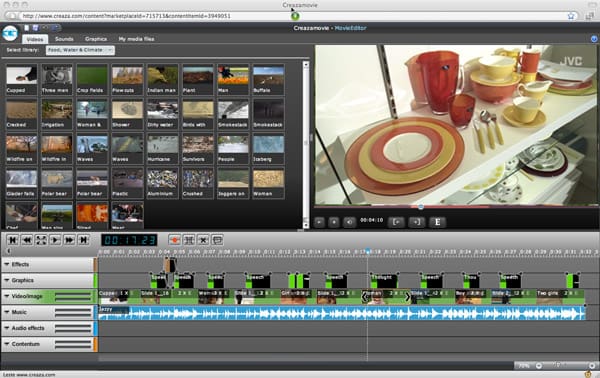
Task: Click the round Creaza logo icon
Action: coord(10,33)
